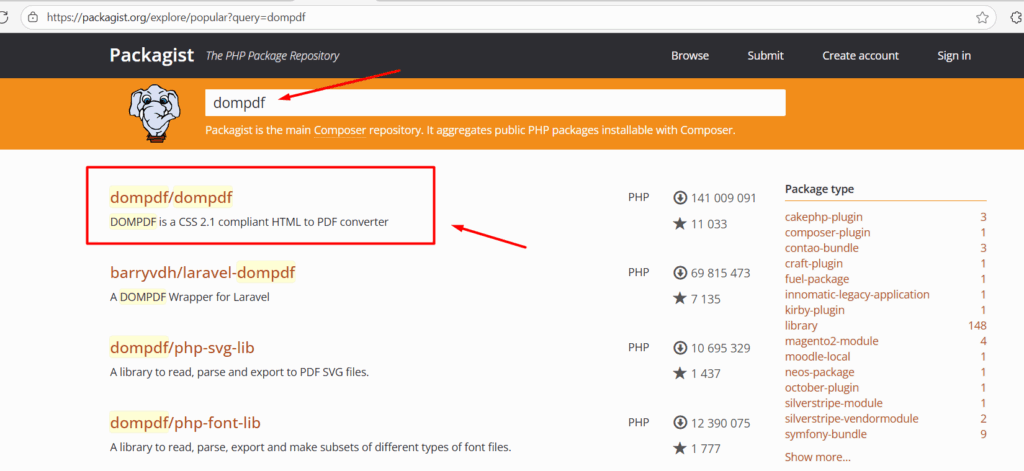
Task: Click star icon beside 7 135
Action: pos(681,299)
